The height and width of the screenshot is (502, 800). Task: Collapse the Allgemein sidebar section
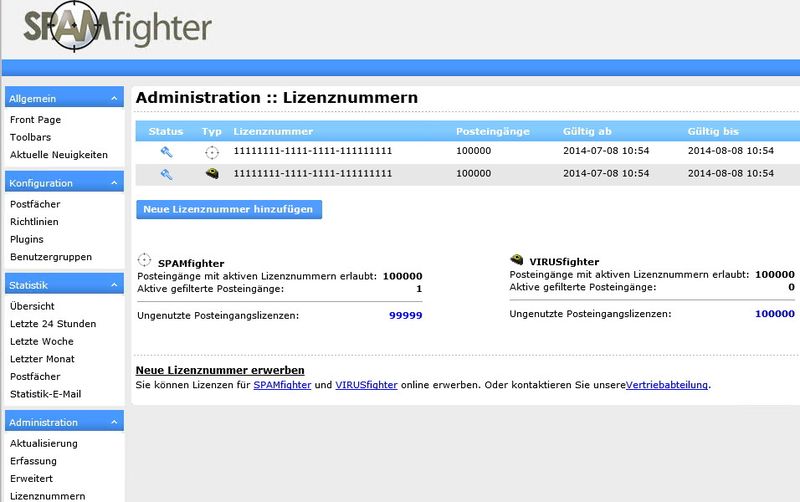[x=114, y=98]
